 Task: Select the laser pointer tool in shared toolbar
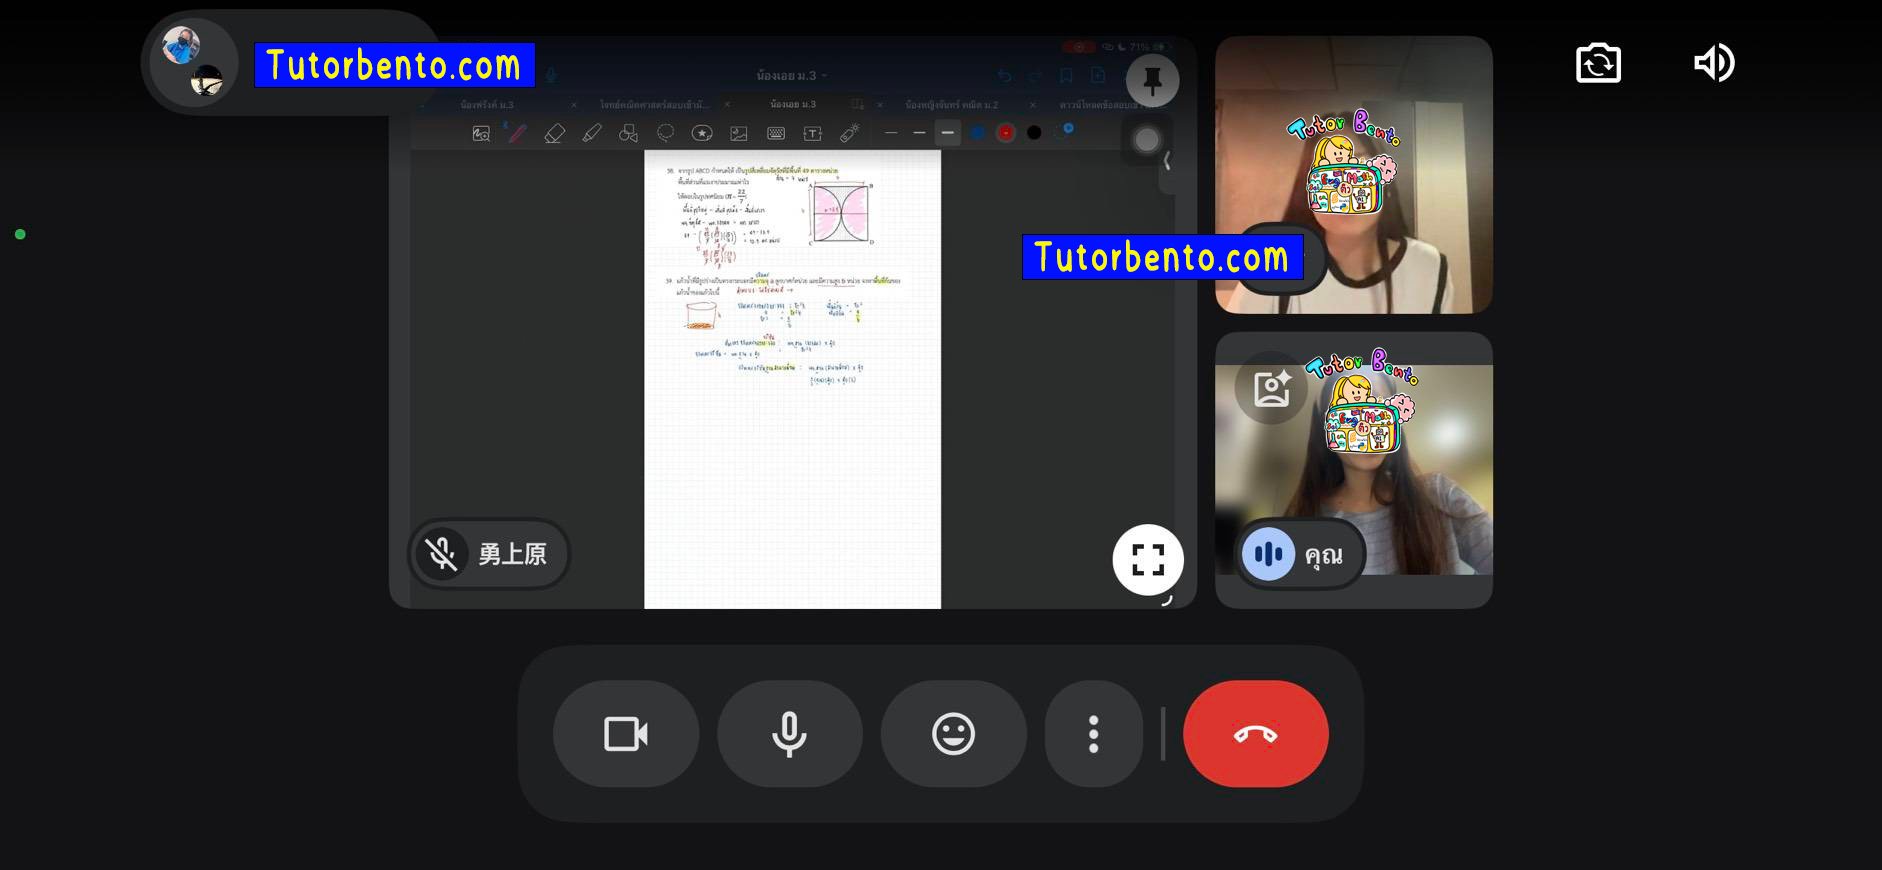849,133
